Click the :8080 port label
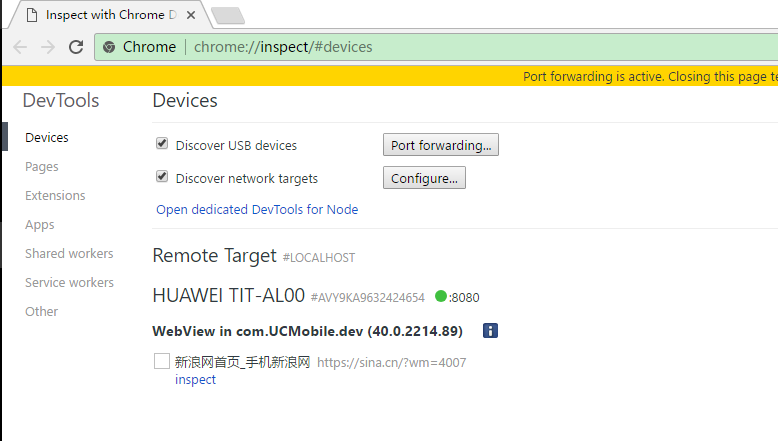Viewport: 778px width, 441px height. [x=464, y=298]
